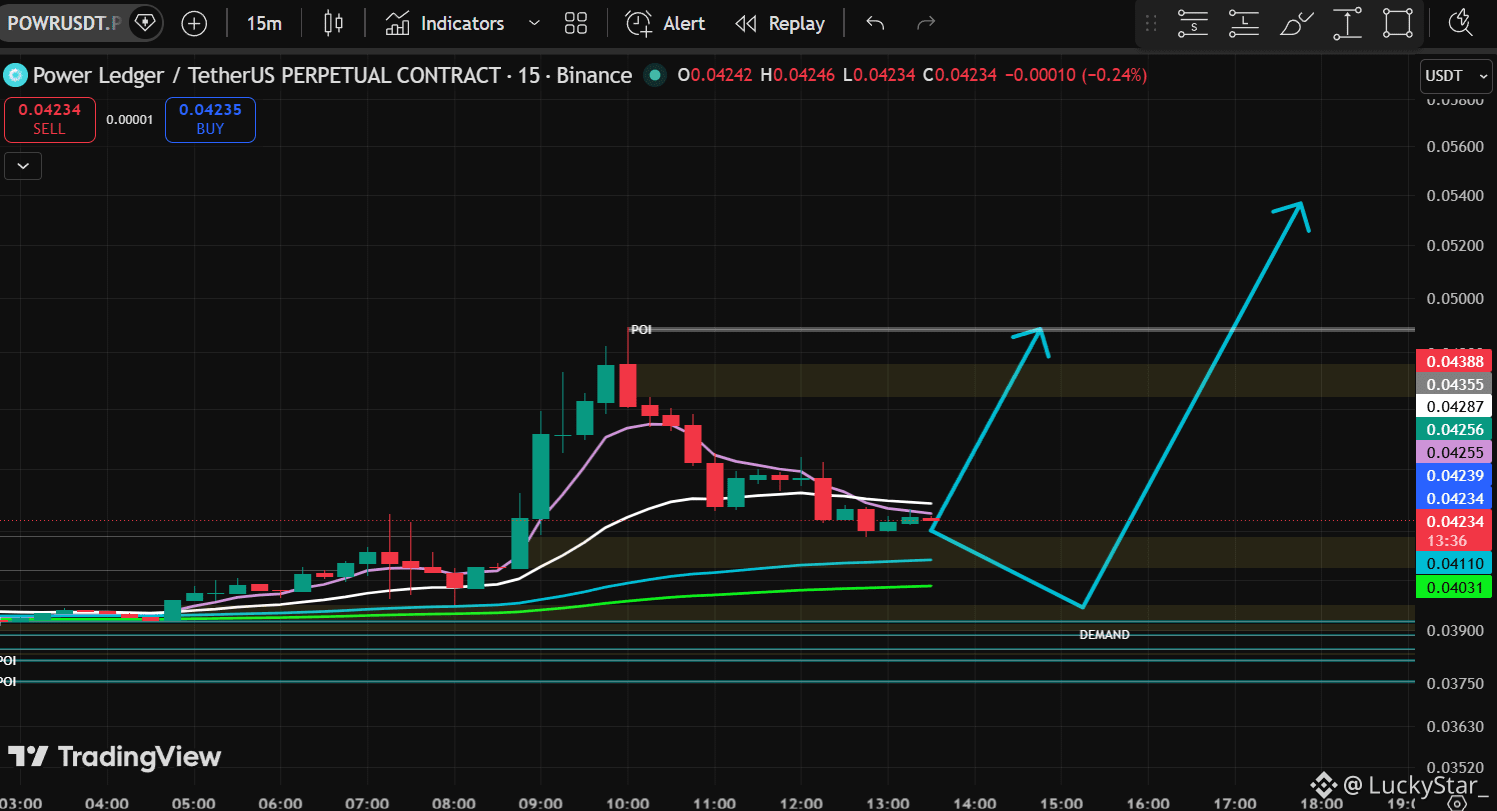Screen dimensions: 1497x811
Task: Select the Short Position tool
Action: (1192, 23)
